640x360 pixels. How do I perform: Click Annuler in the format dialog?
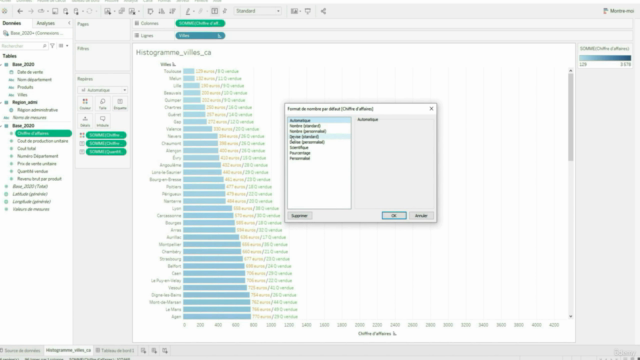[x=421, y=216]
